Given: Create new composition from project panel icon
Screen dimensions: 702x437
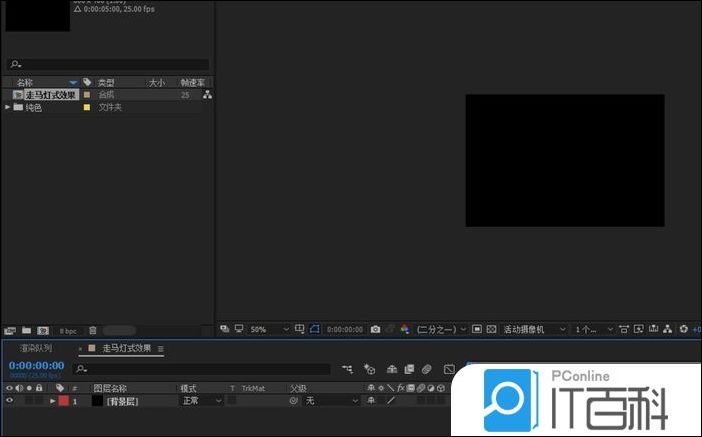Looking at the screenshot, I should coord(43,330).
